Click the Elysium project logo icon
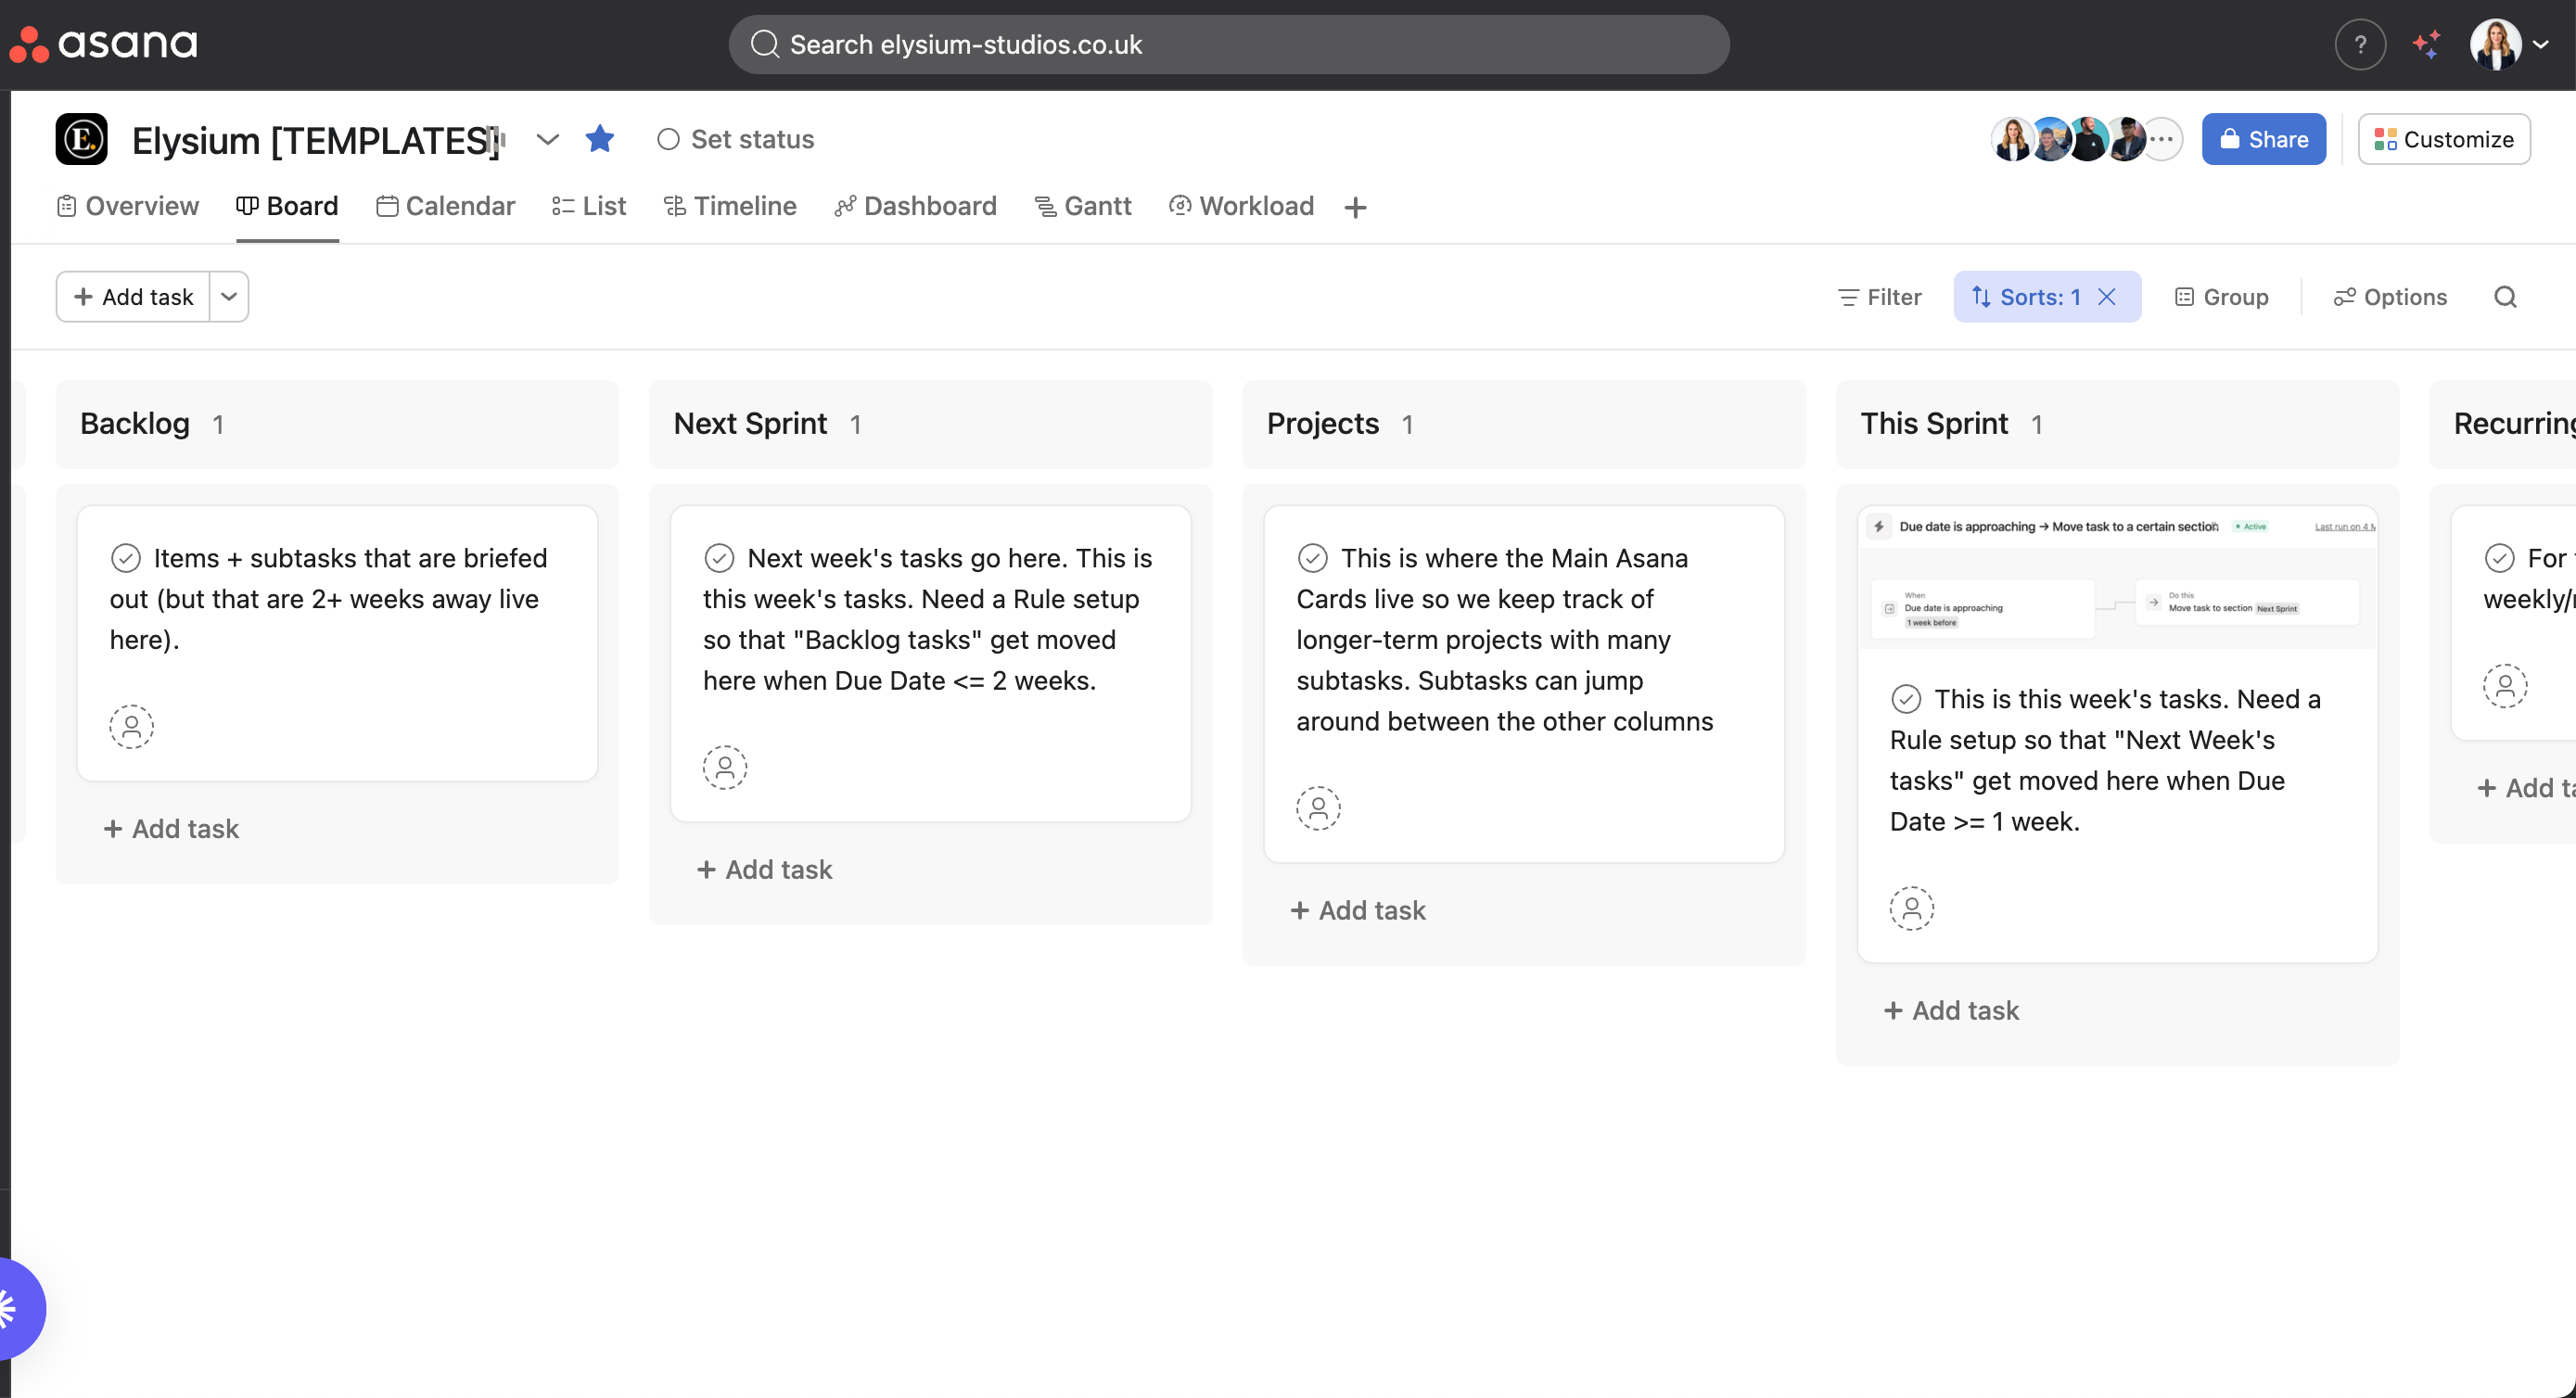This screenshot has width=2576, height=1398. [82, 139]
